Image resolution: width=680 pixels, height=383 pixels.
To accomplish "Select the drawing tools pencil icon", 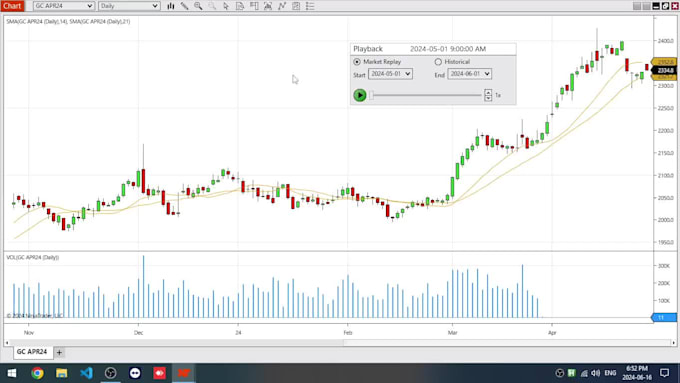I will click(x=184, y=6).
